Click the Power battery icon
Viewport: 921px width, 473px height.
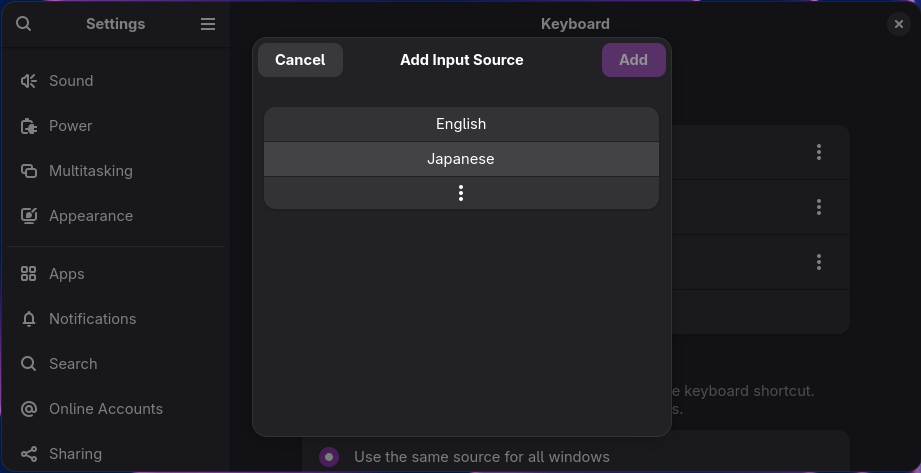(x=29, y=126)
